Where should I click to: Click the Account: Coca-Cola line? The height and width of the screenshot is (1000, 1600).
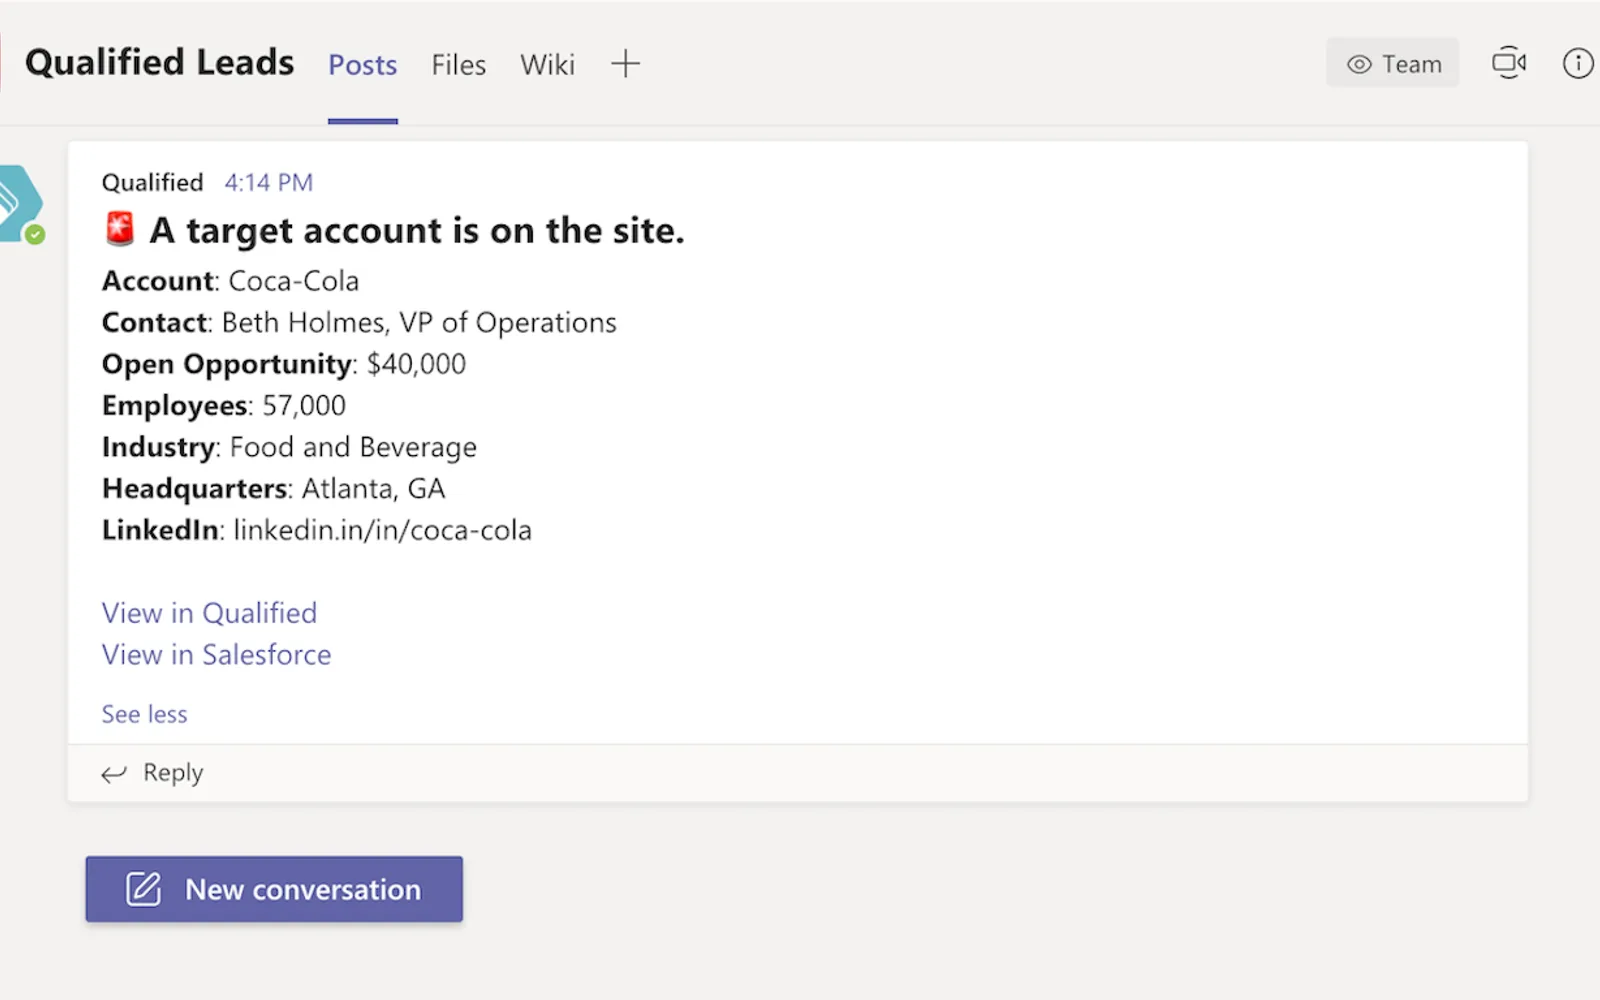pyautogui.click(x=231, y=281)
